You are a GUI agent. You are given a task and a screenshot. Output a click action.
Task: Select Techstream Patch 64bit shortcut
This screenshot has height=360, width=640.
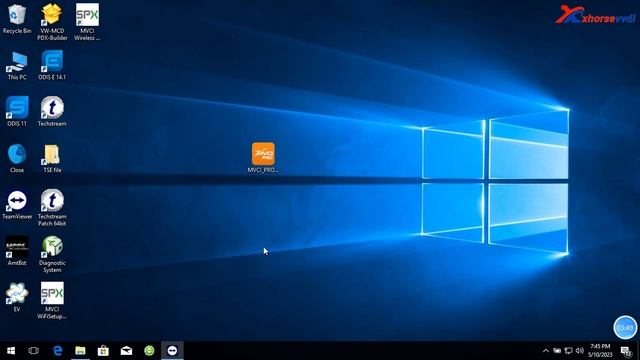pos(52,208)
